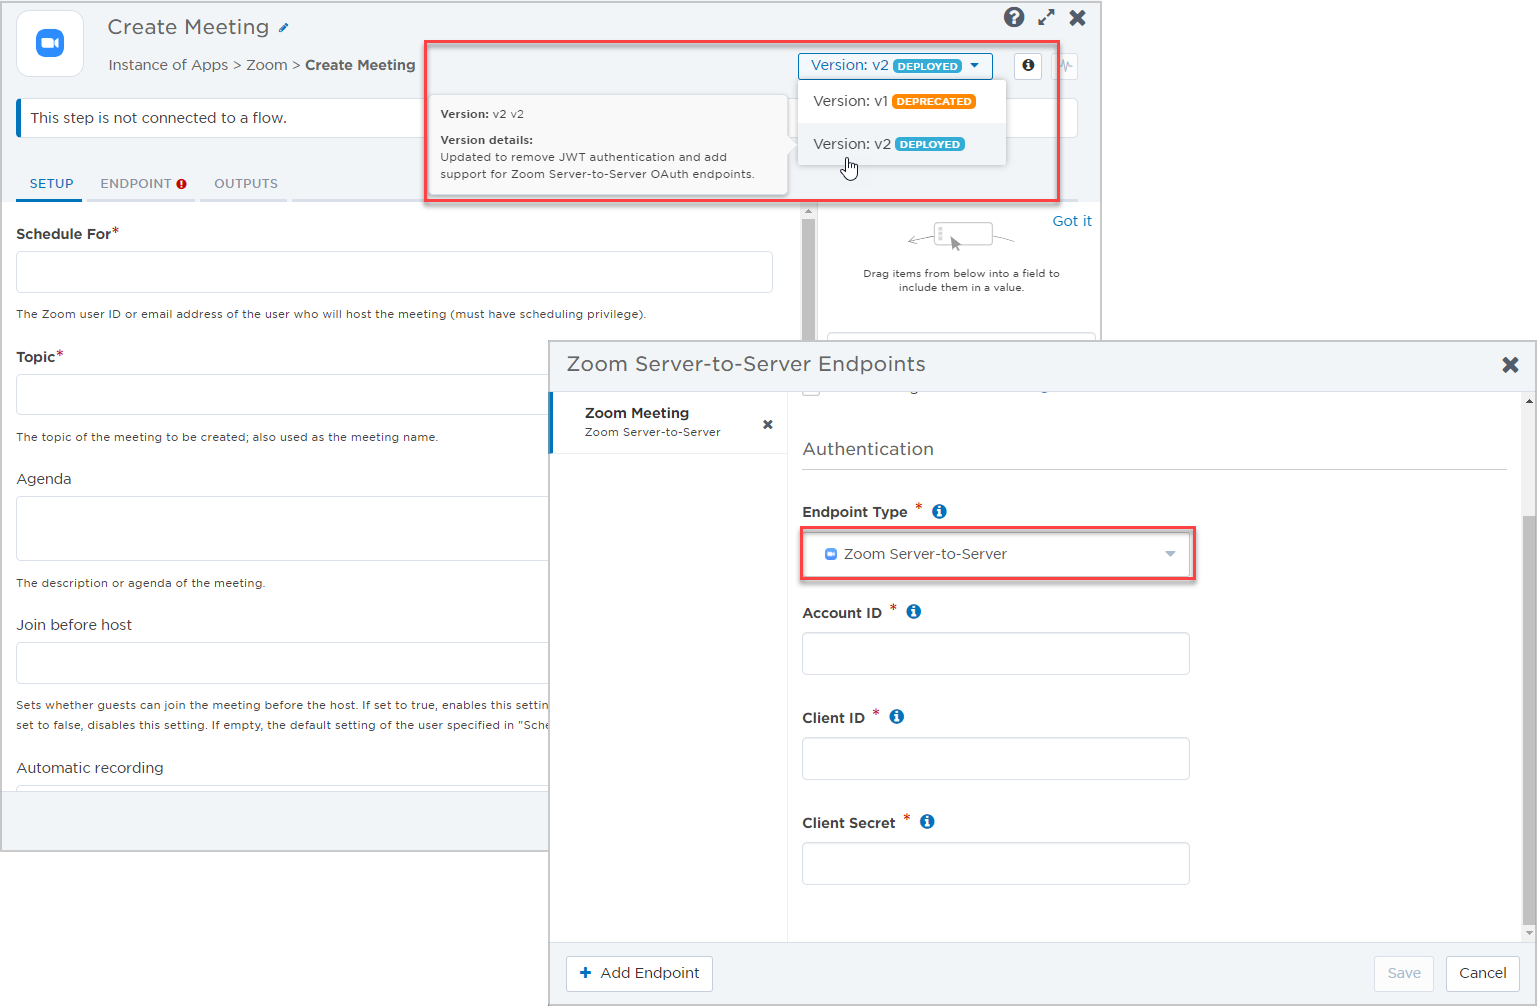Remove the Zoom Meeting endpoint
Viewport: 1537px width, 1006px height.
(768, 424)
